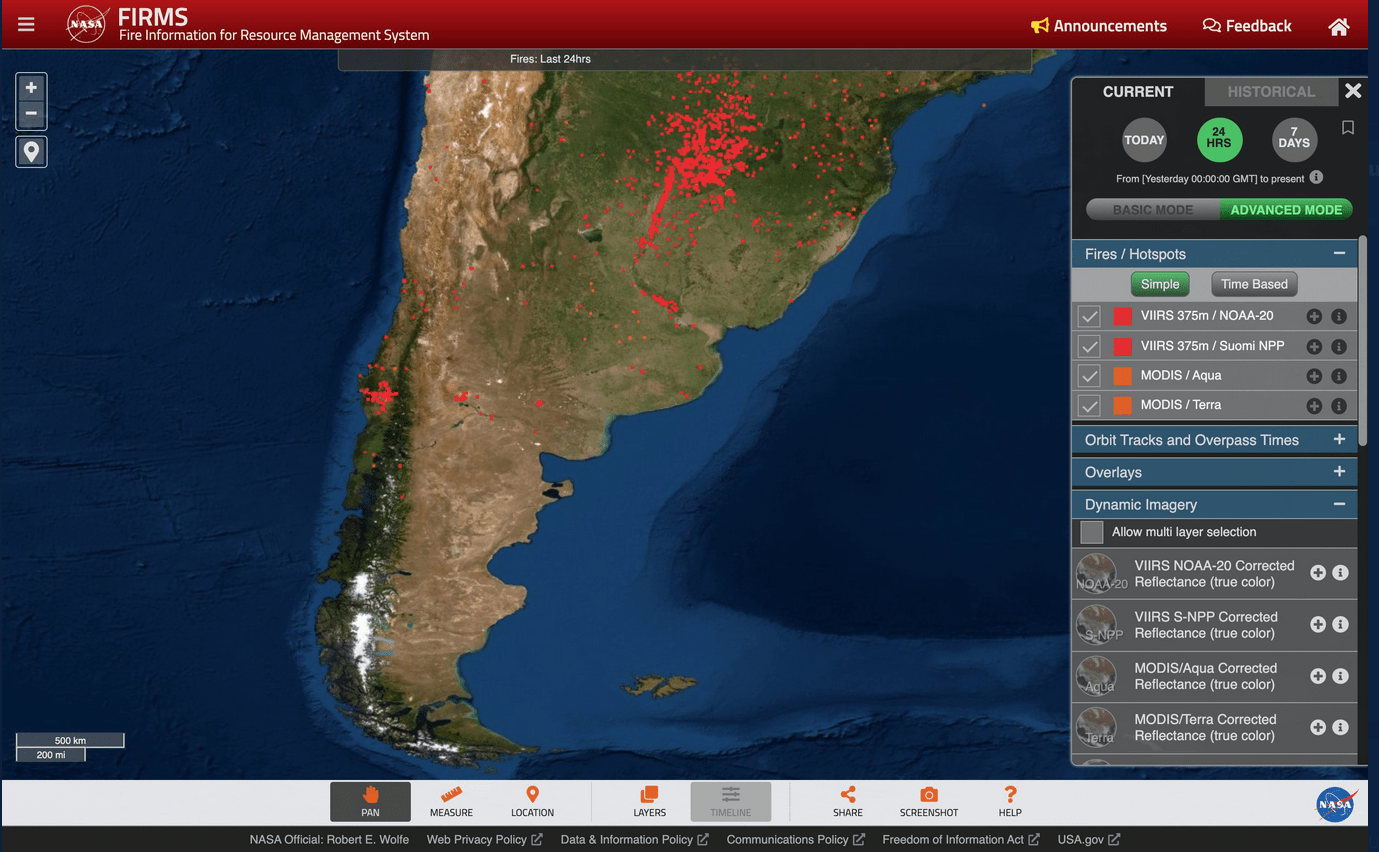The image size is (1379, 852).
Task: Add VIIRS NOAA-20 Corrected Reflectance imagery
Action: [x=1318, y=573]
